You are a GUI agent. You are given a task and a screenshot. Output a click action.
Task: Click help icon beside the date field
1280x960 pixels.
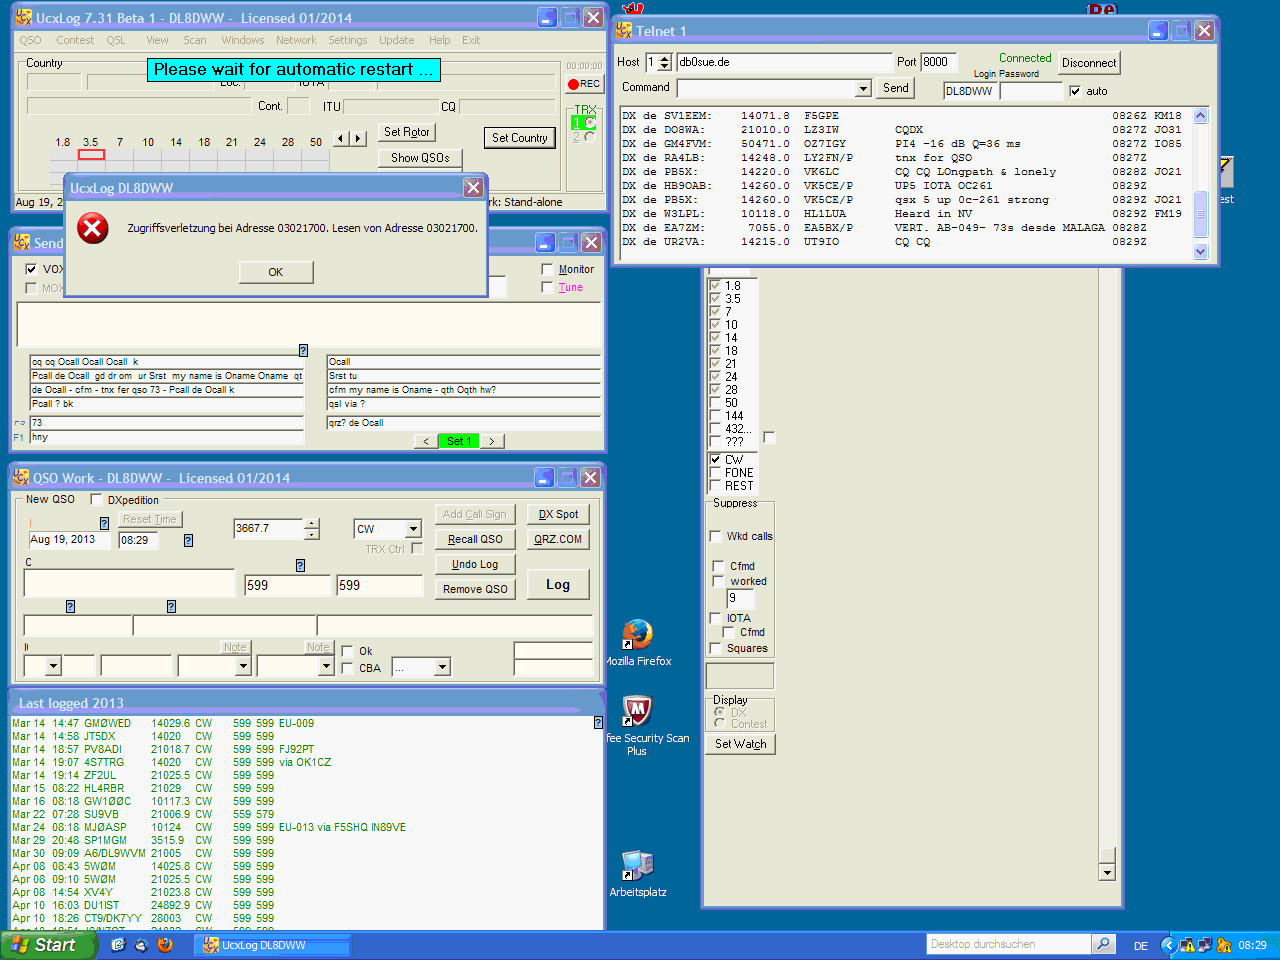[104, 523]
